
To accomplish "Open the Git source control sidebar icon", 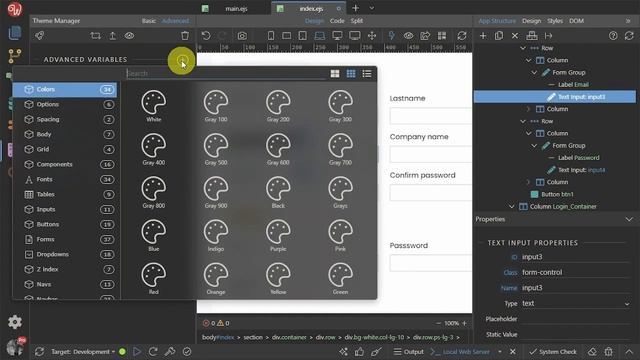I will point(15,56).
